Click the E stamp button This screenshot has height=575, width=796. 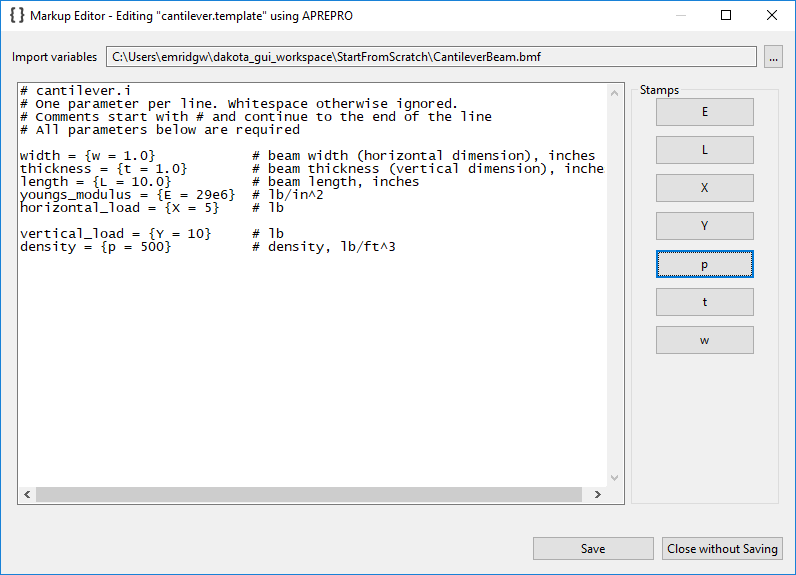click(x=705, y=112)
